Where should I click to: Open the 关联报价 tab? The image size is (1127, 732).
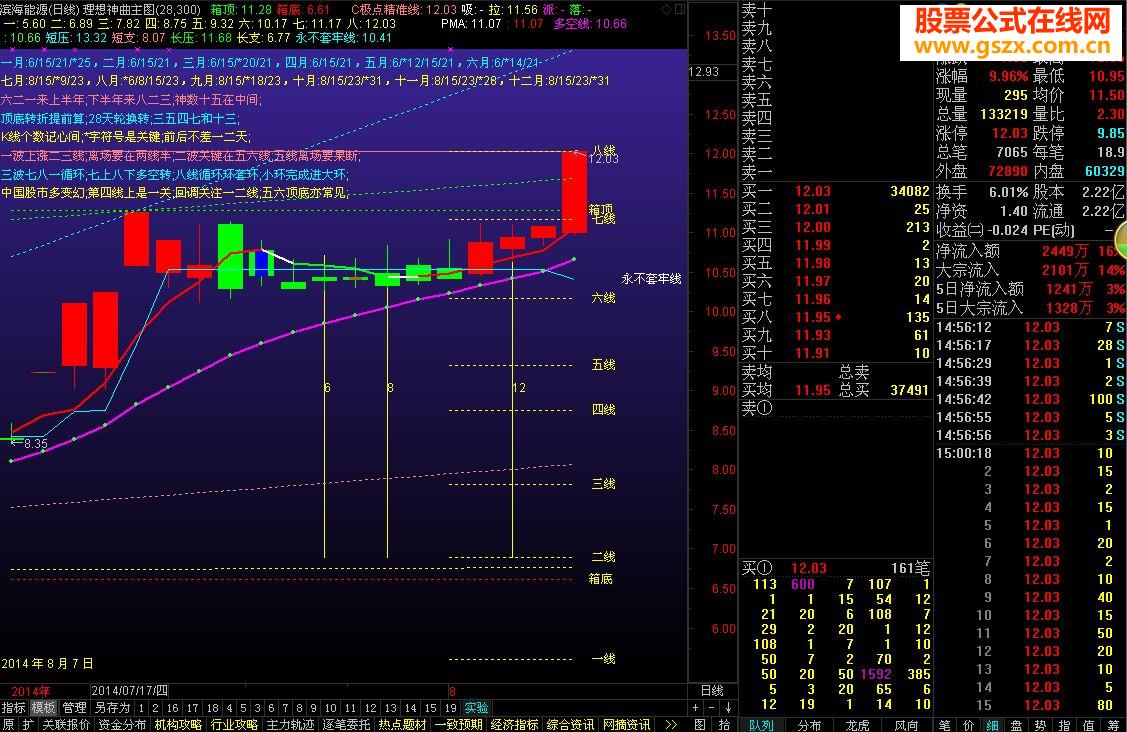click(x=66, y=725)
